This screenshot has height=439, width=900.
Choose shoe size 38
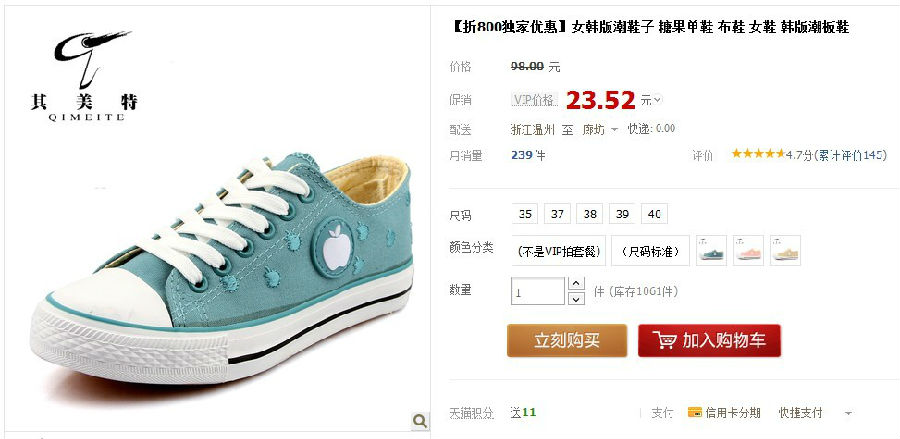(x=590, y=214)
